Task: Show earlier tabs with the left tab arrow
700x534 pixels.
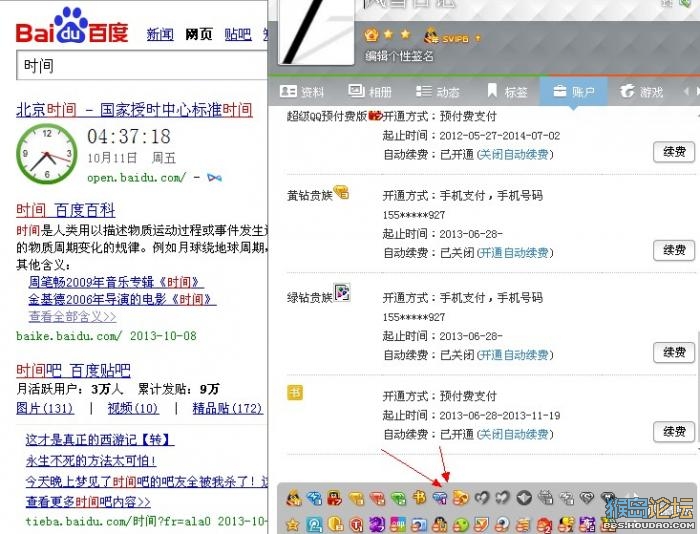Action: pos(686,92)
